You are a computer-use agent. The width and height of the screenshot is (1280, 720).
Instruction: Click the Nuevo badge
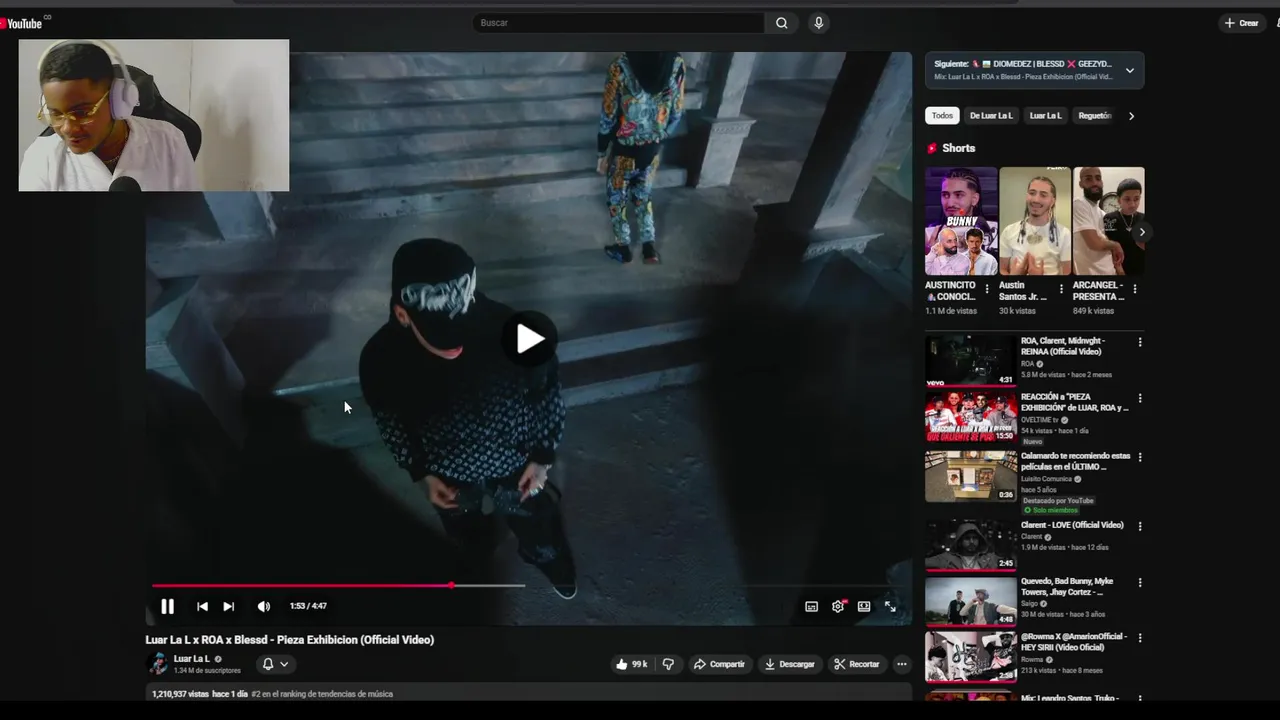1032,441
